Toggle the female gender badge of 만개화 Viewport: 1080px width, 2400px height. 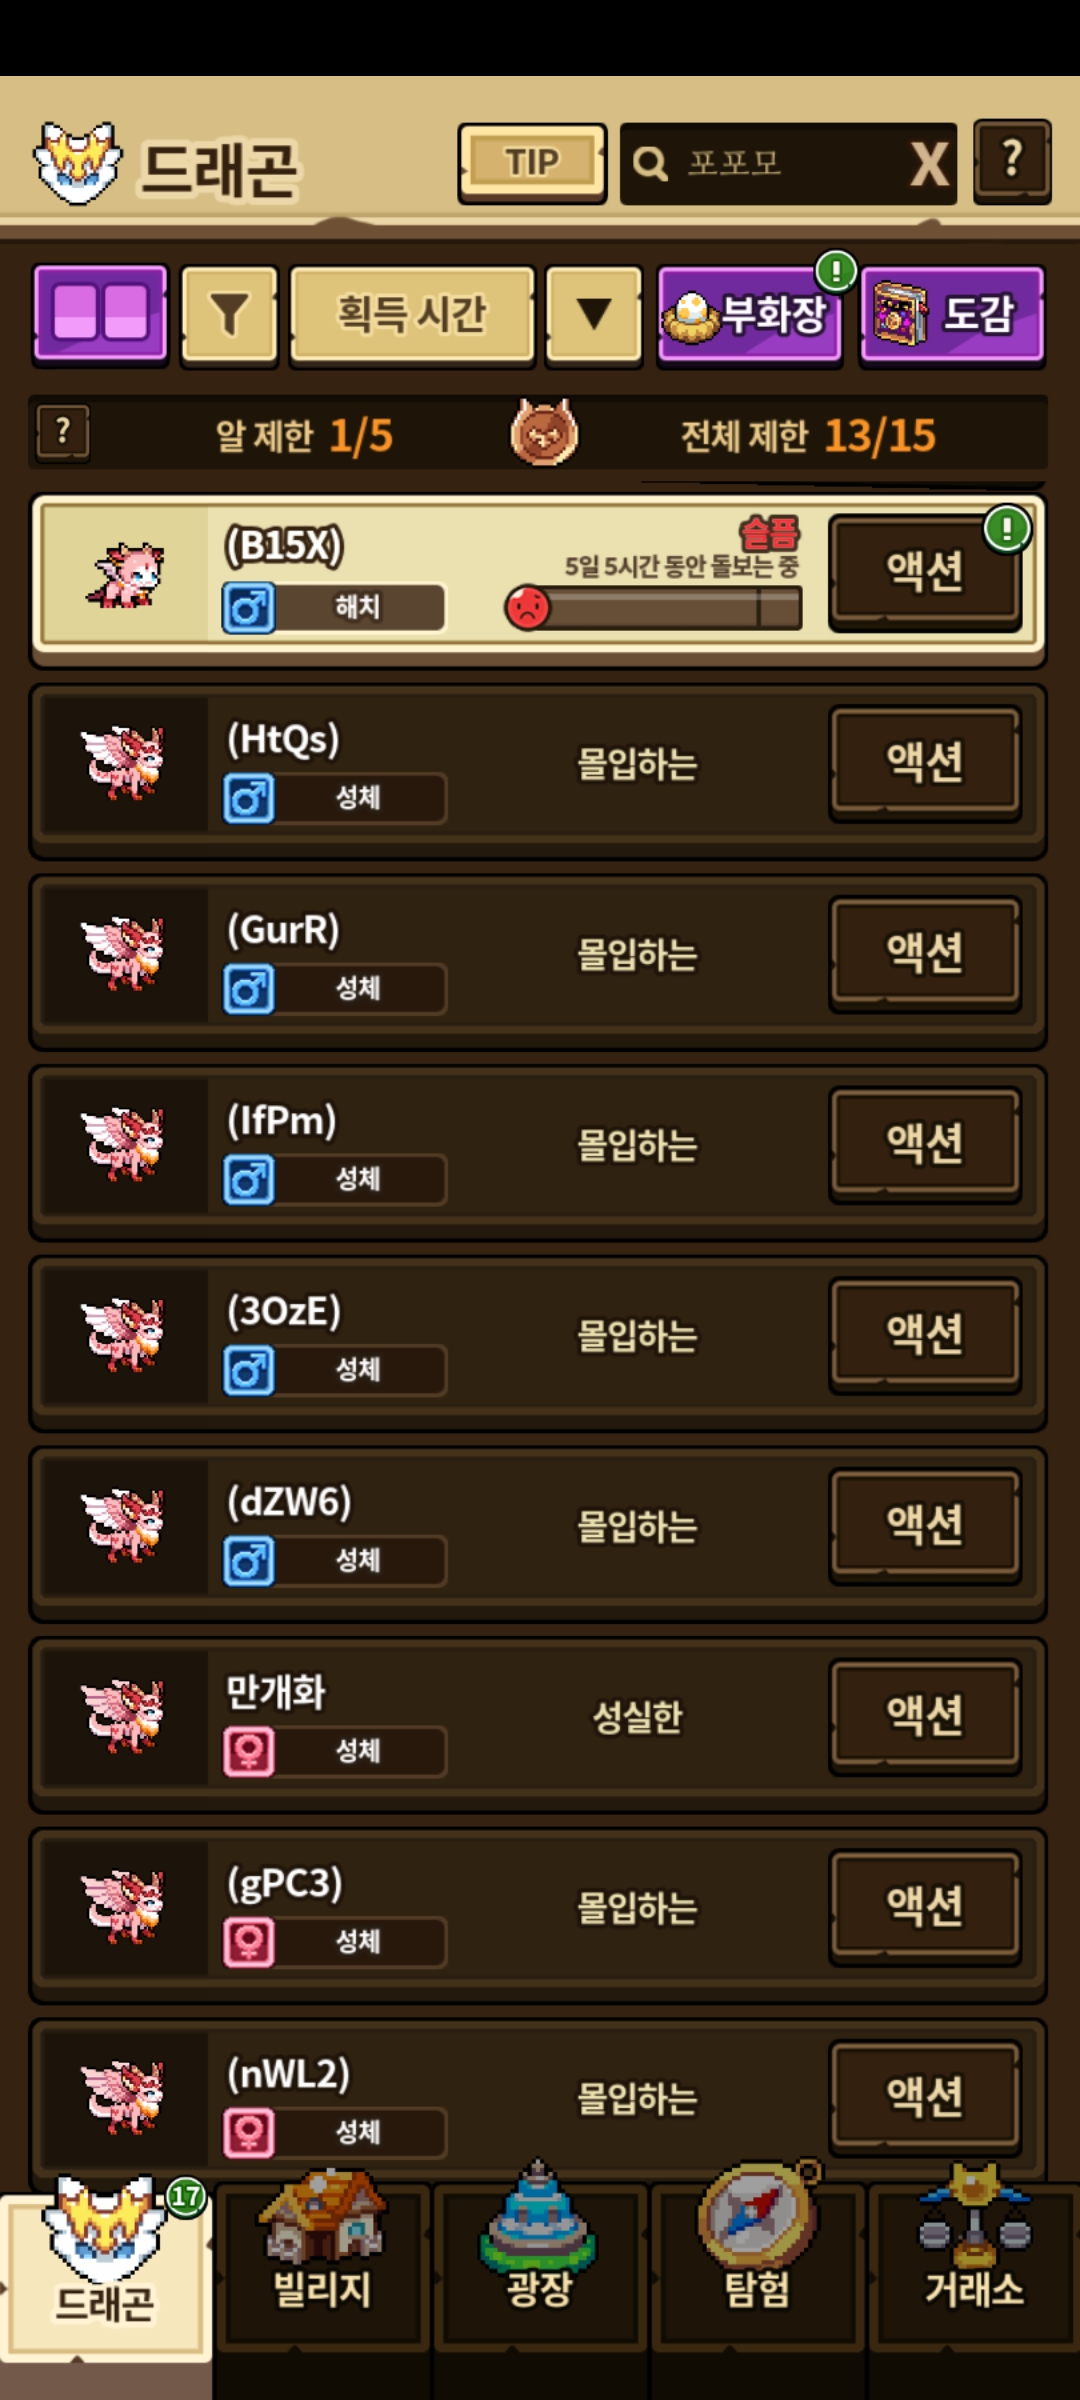pos(249,1752)
